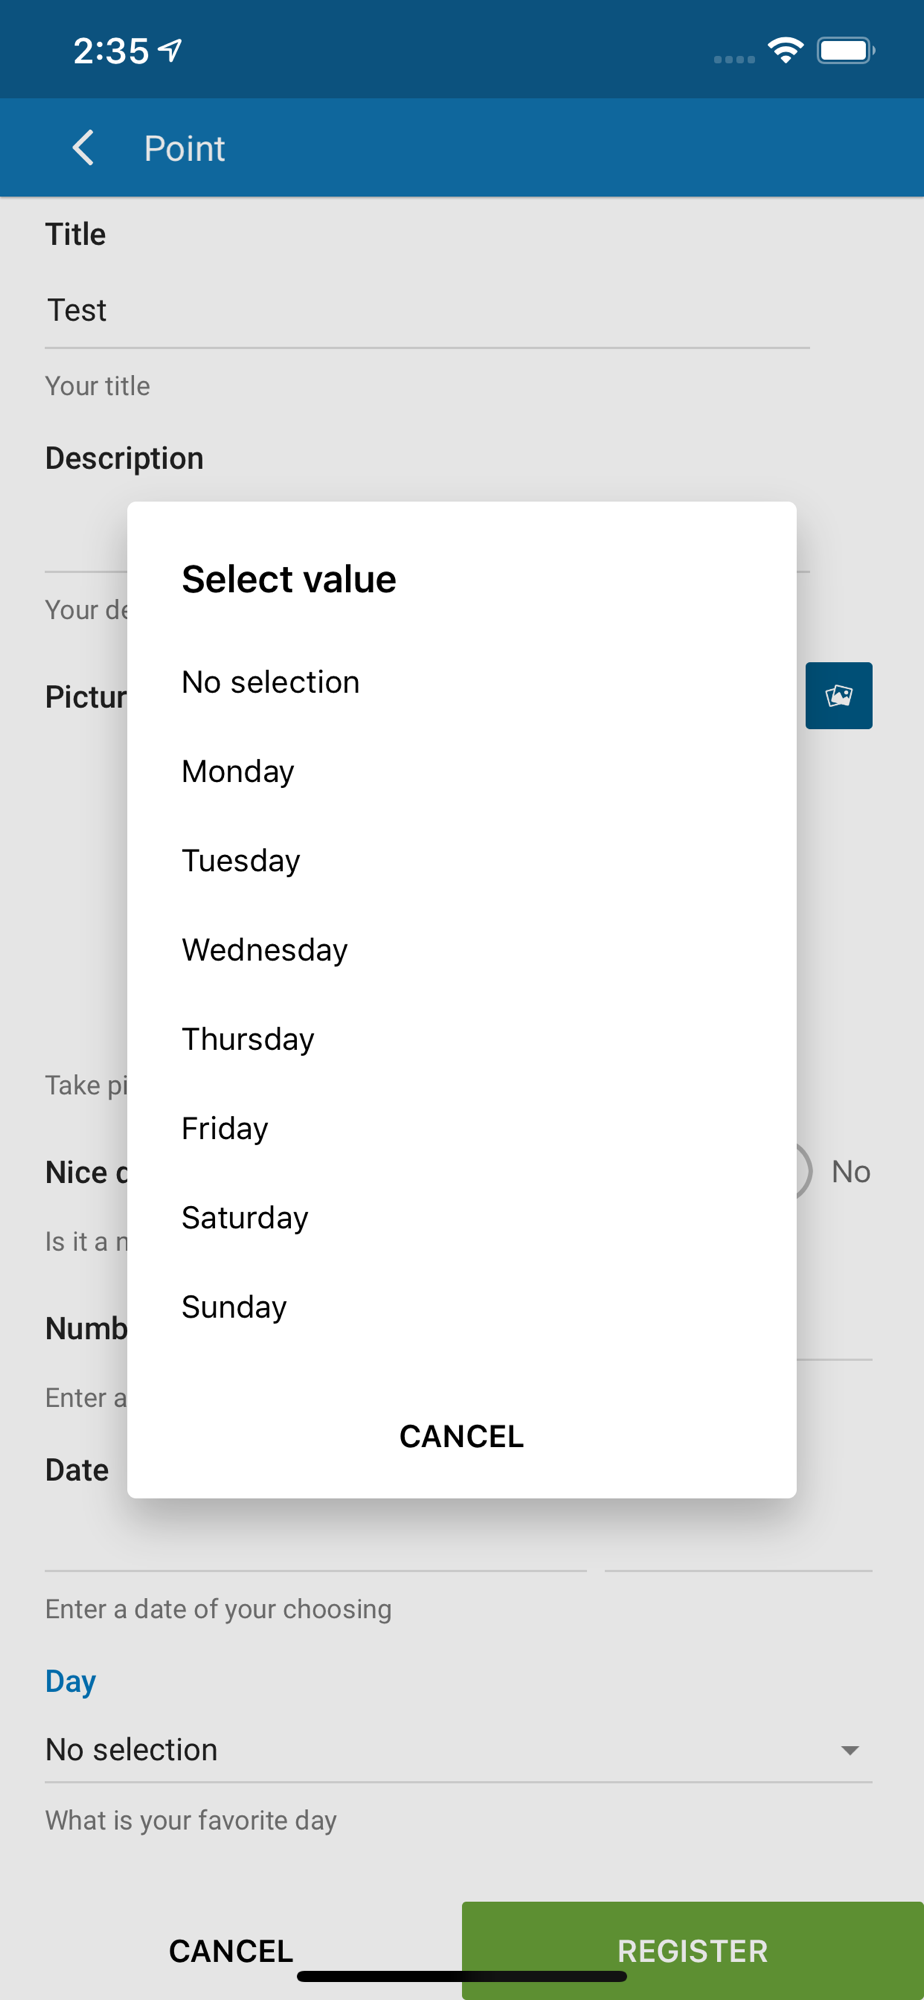Screen dimensions: 924x2000
Task: Tap the green REGISTER button
Action: [693, 1950]
